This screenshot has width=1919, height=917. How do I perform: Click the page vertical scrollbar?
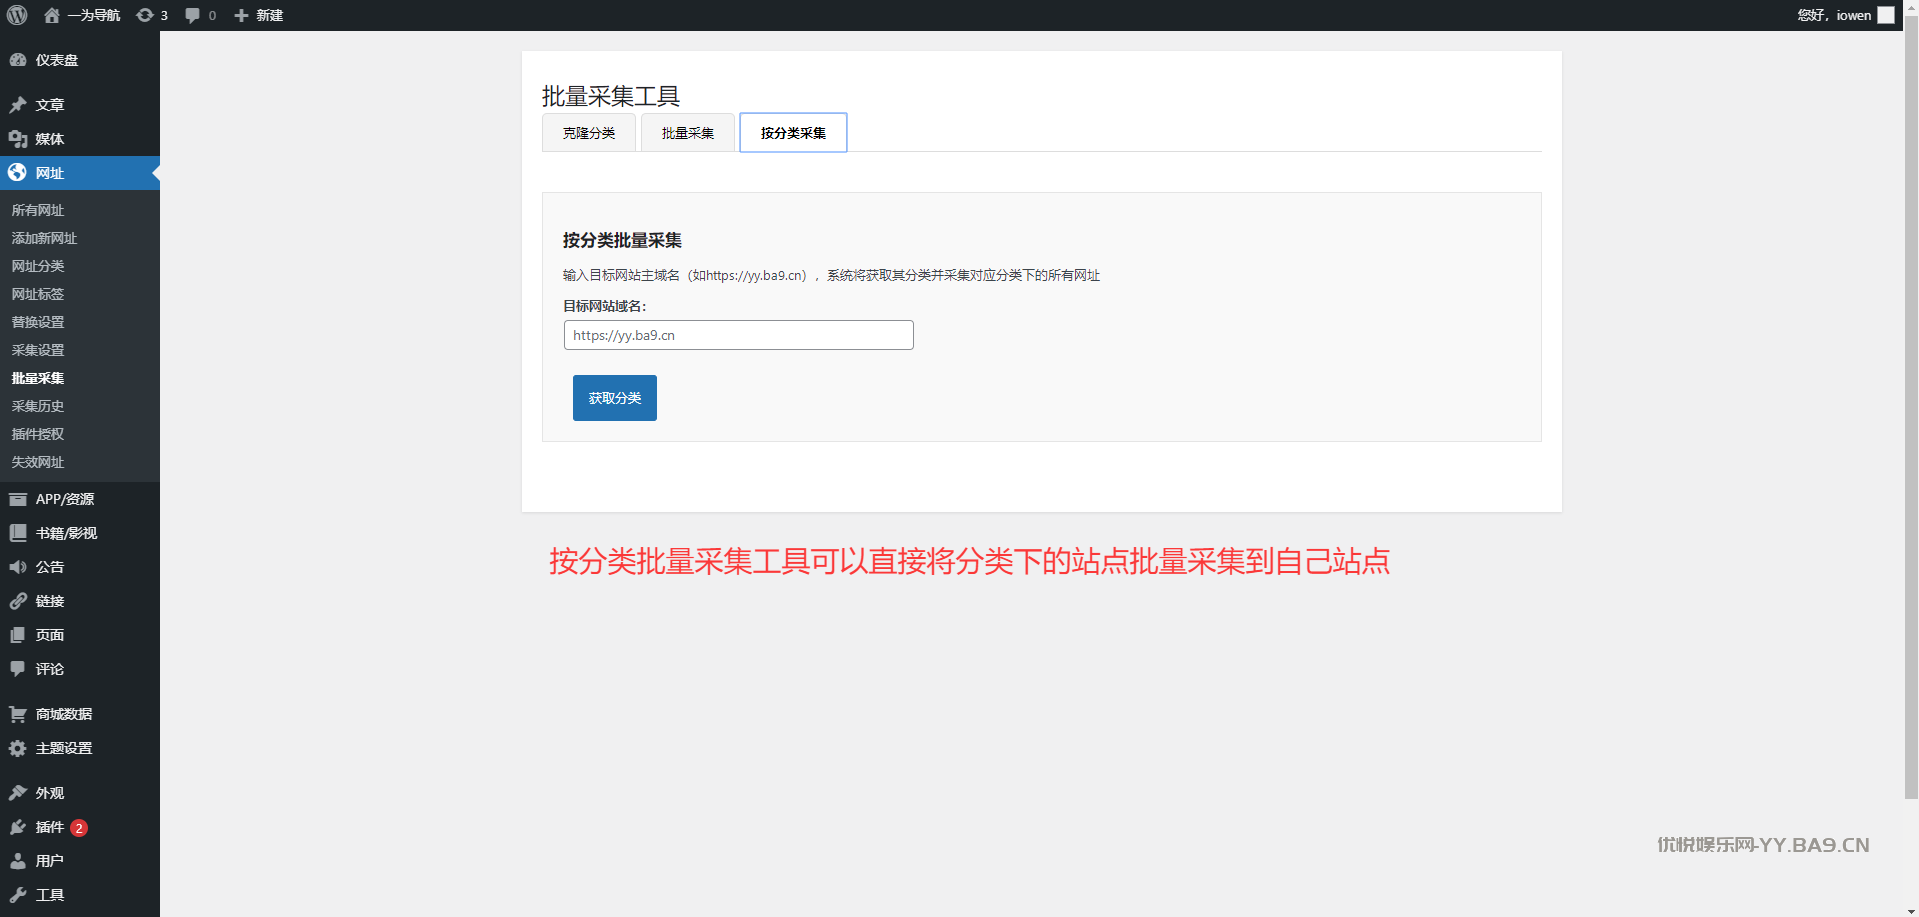[x=1911, y=400]
